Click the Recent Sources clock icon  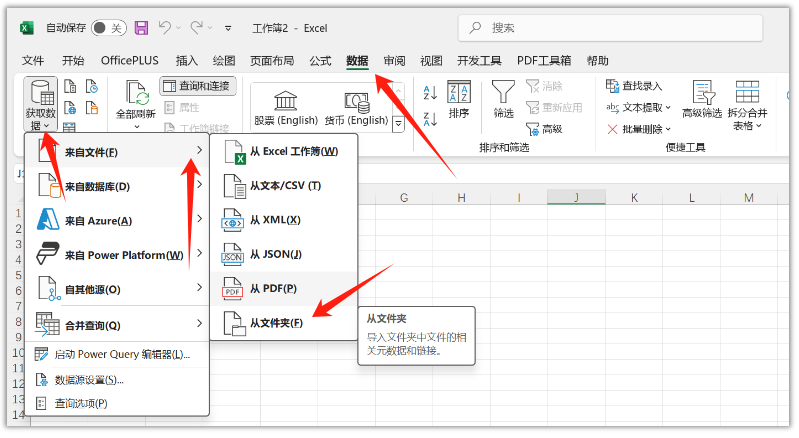[92, 87]
